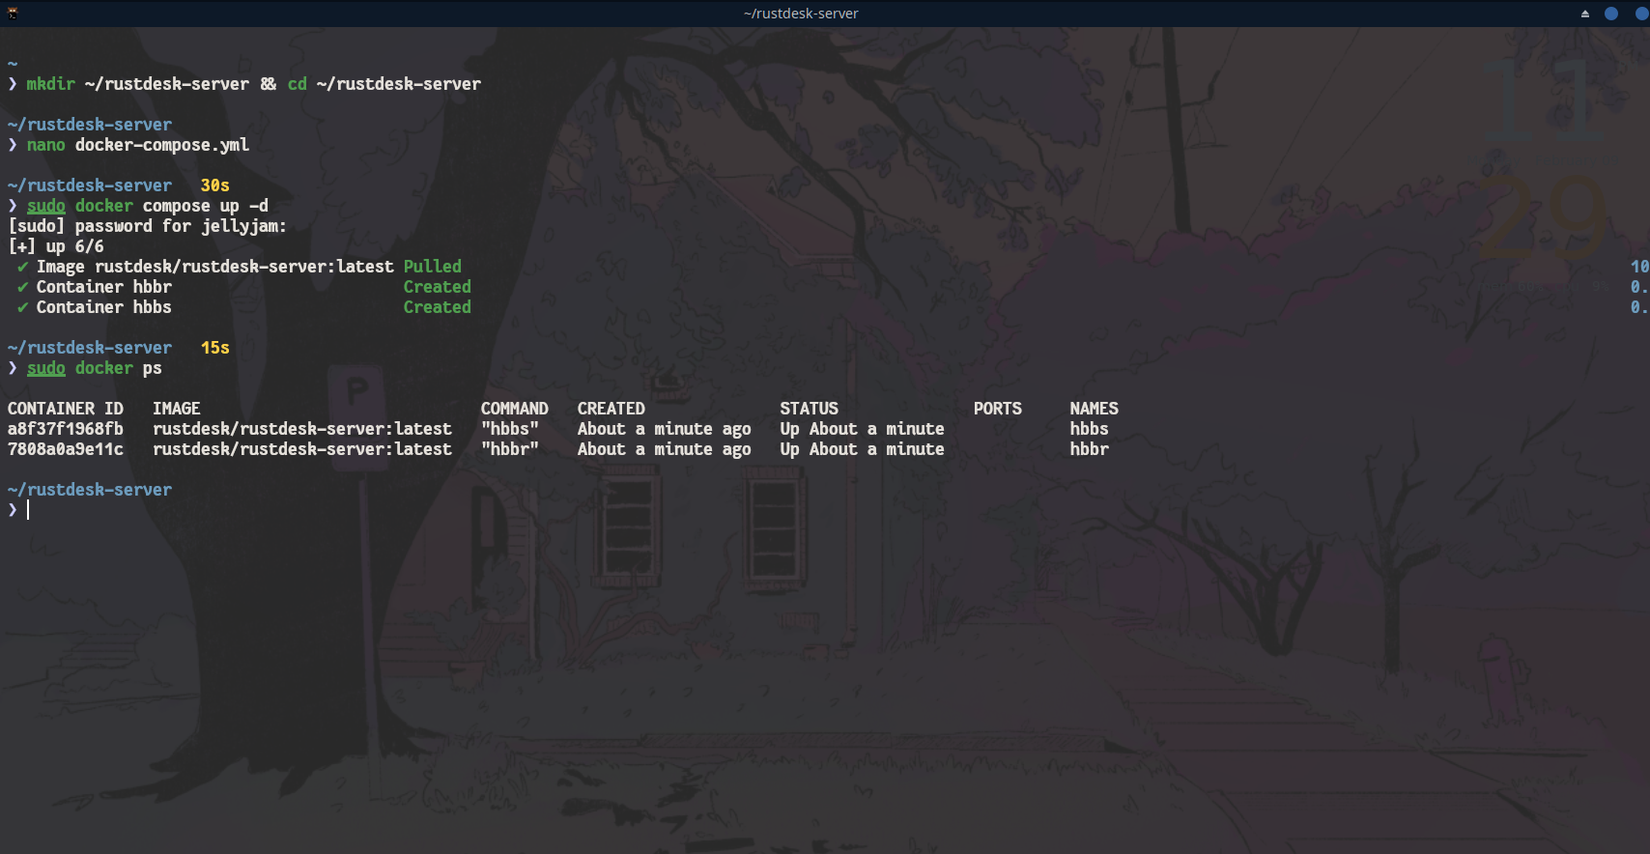Image resolution: width=1650 pixels, height=854 pixels.
Task: Click the 'Container hbbr' line
Action: pos(104,287)
